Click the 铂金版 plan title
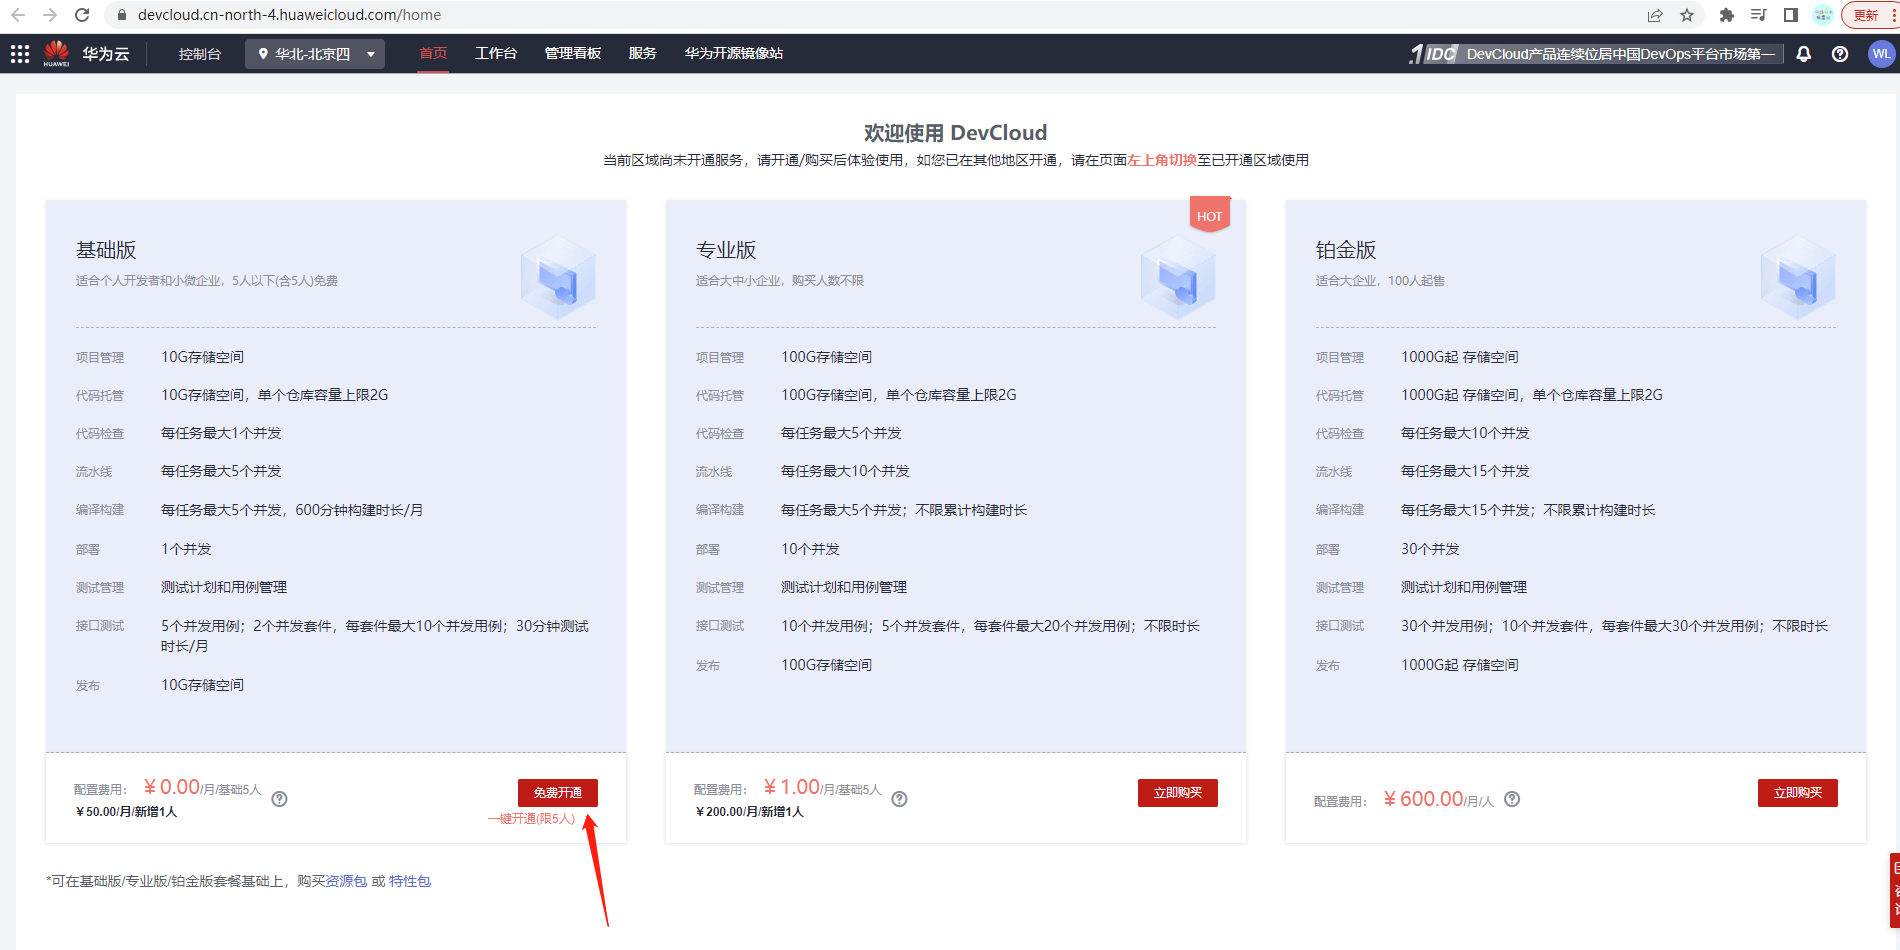The height and width of the screenshot is (950, 1900). point(1346,250)
